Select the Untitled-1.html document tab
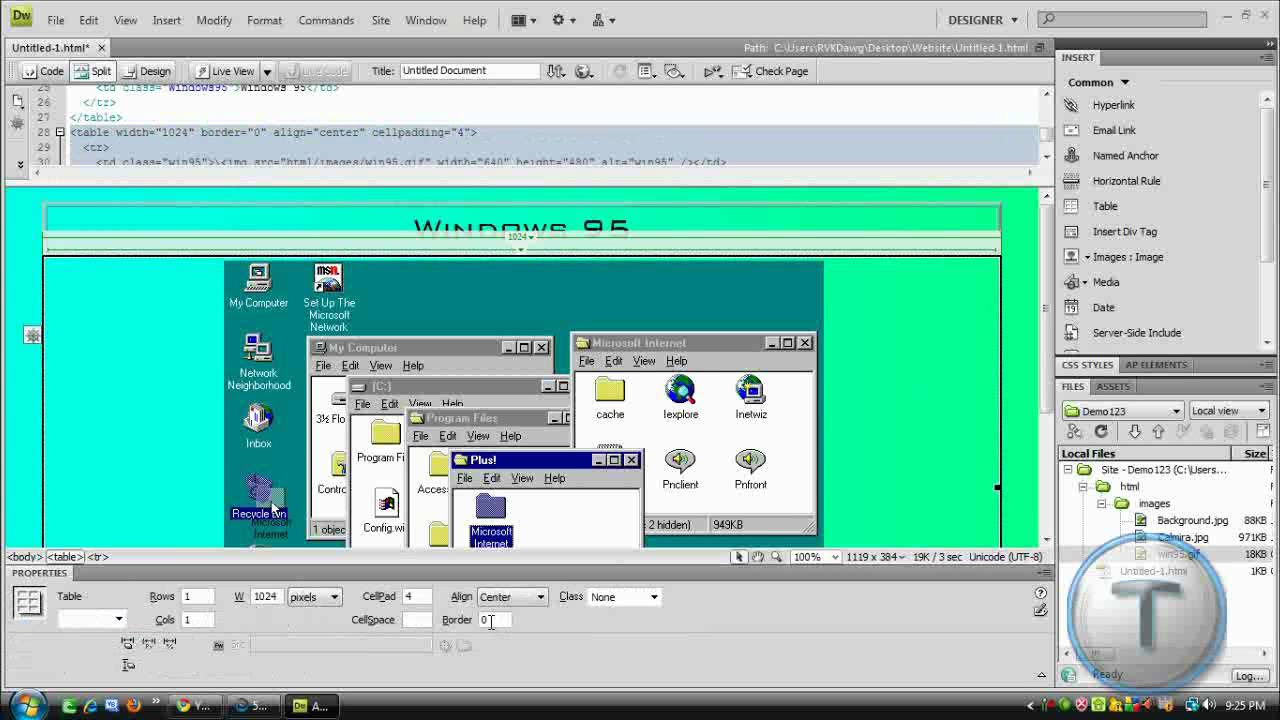The width and height of the screenshot is (1280, 720). tap(51, 47)
